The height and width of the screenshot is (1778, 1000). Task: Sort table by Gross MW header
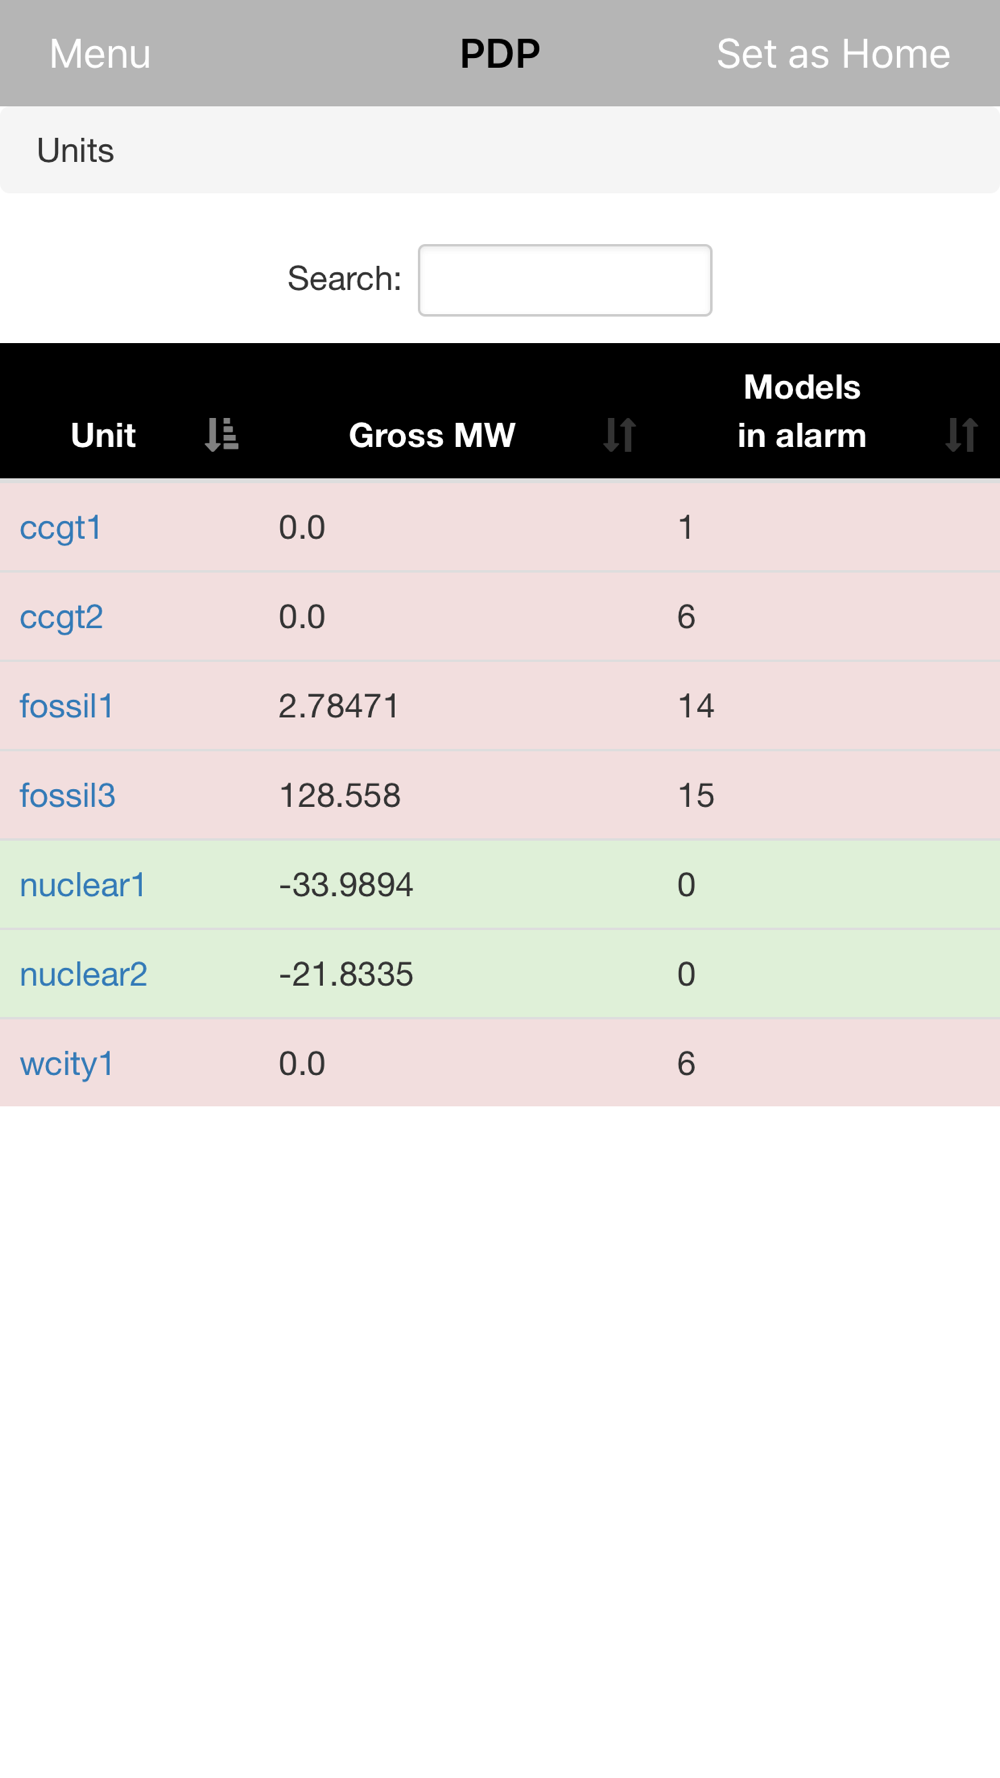[x=432, y=435]
